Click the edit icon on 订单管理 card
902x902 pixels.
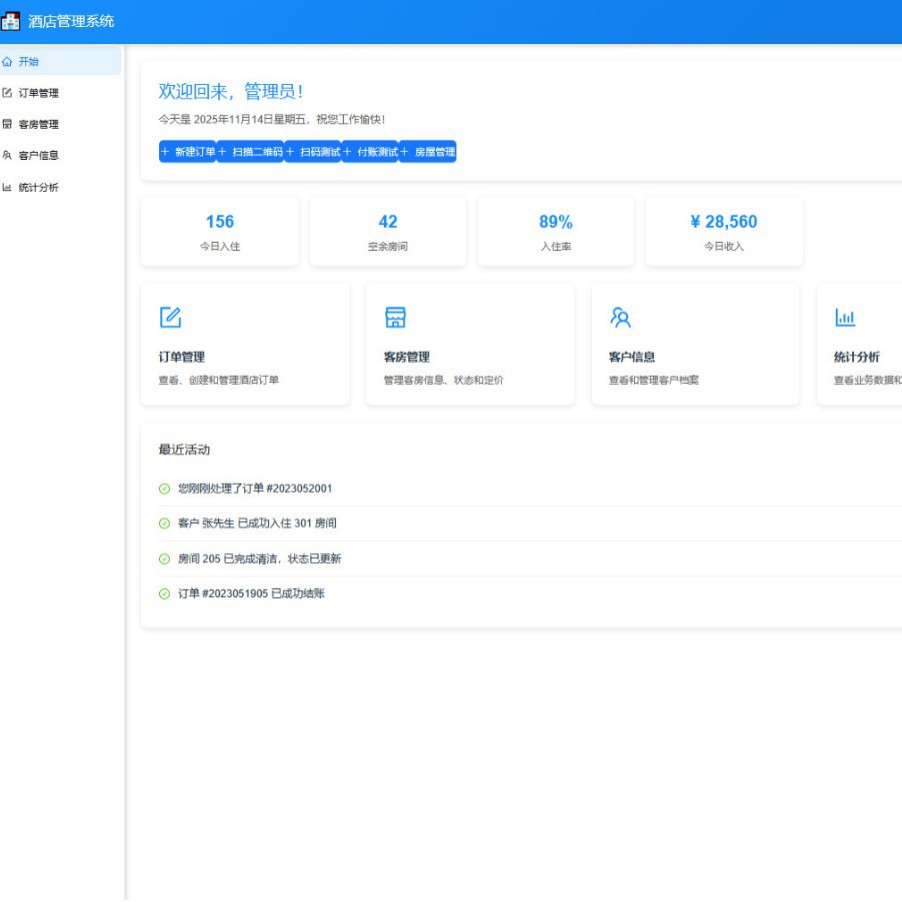pos(171,317)
